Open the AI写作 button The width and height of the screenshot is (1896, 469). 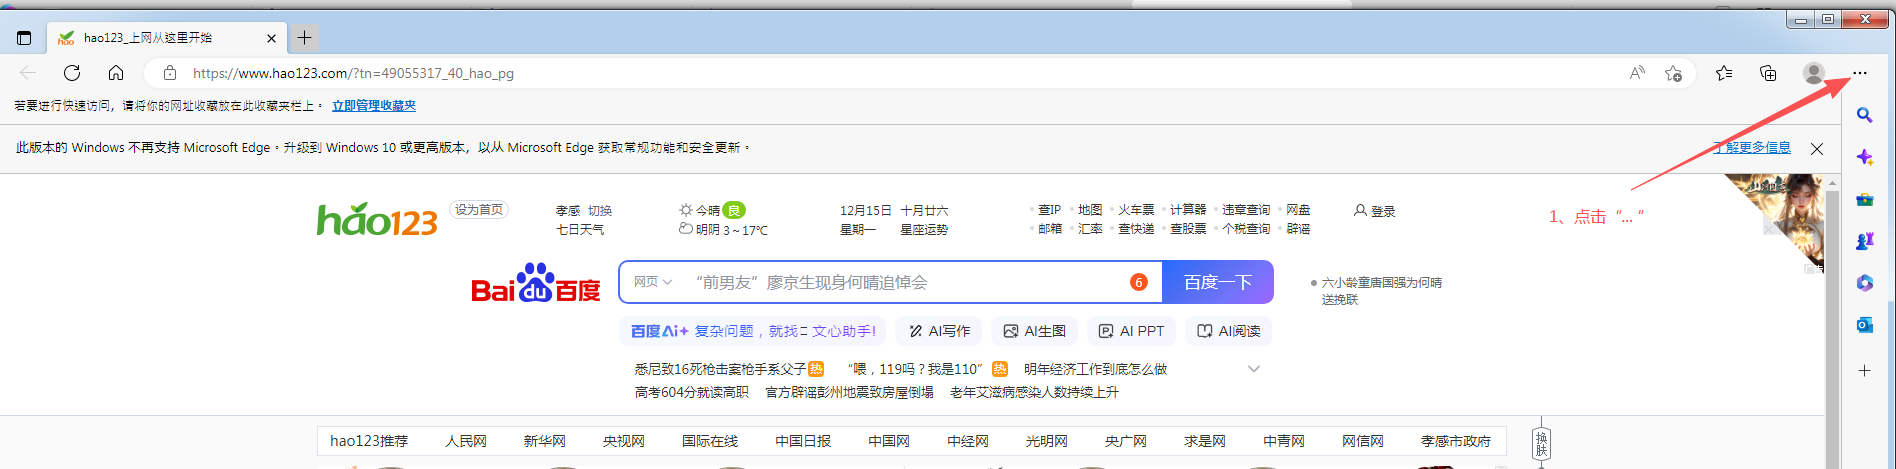(x=939, y=331)
